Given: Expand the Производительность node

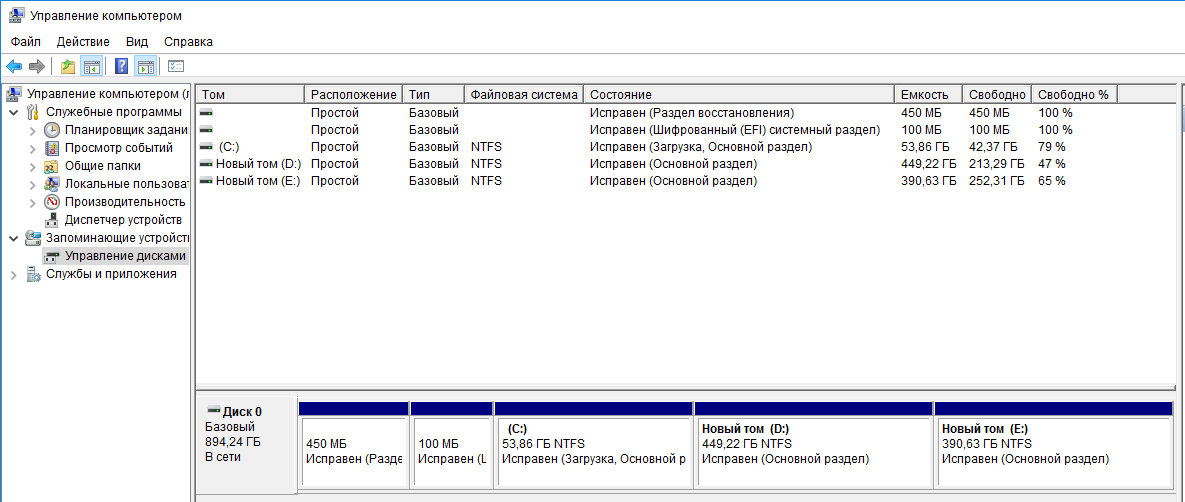Looking at the screenshot, I should click(x=32, y=202).
